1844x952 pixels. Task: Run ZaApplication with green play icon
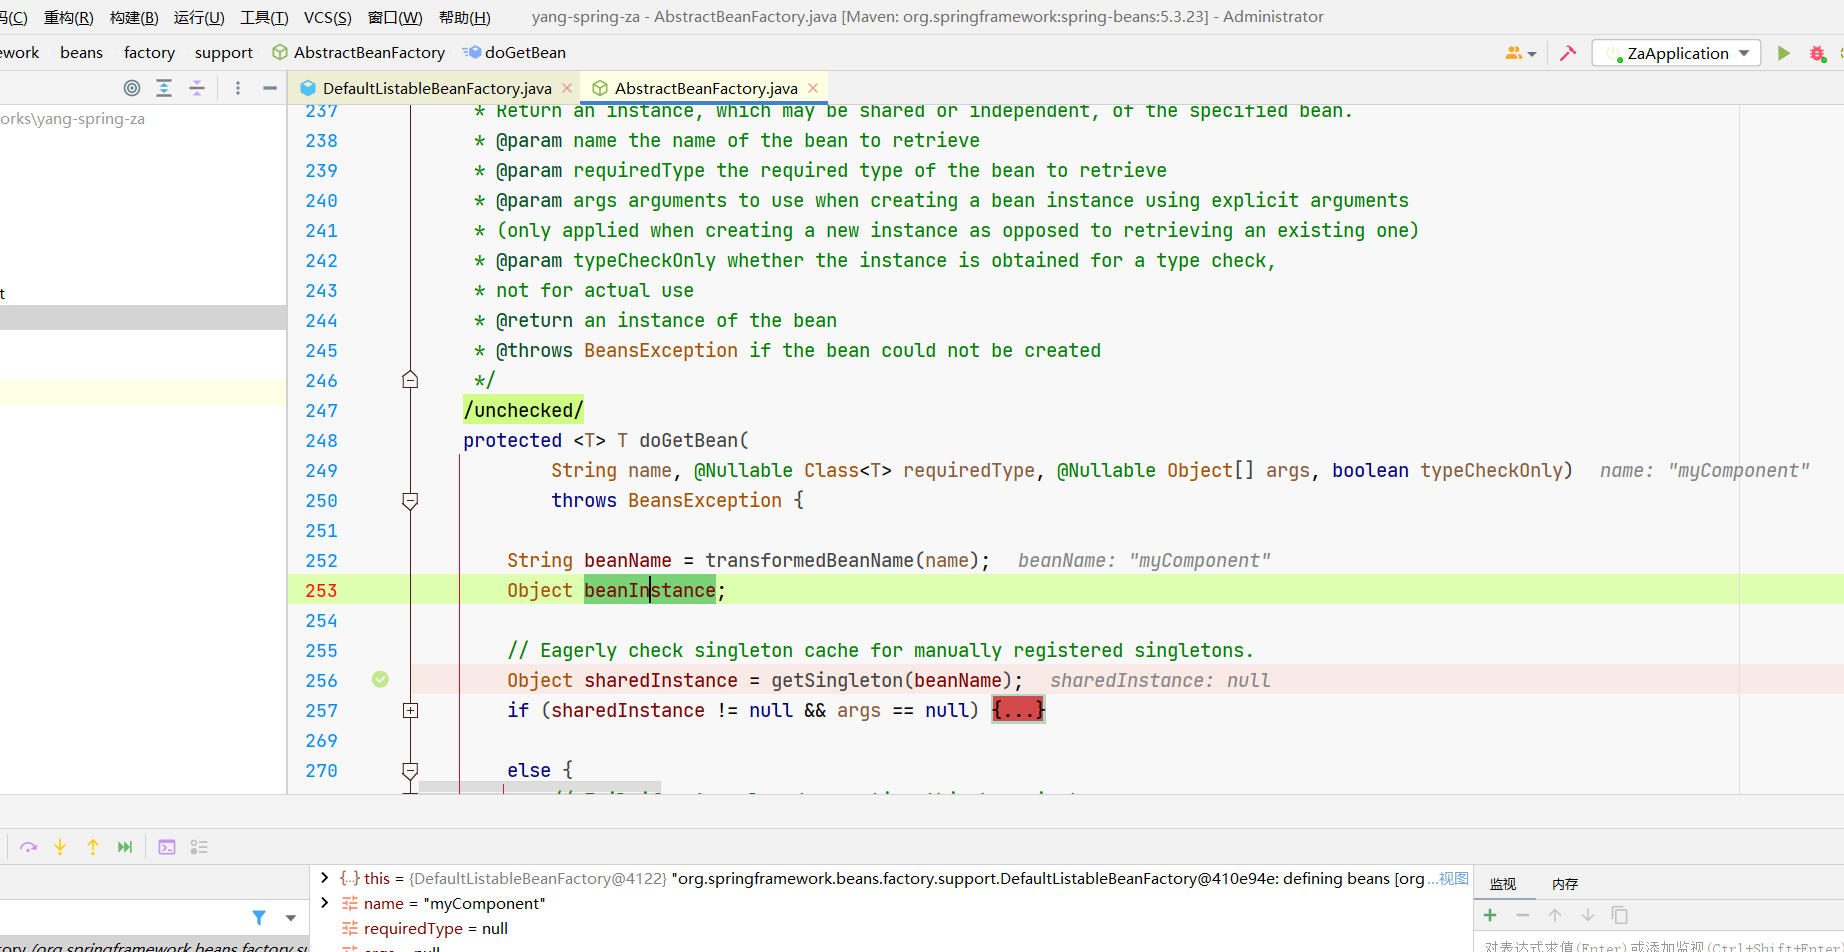(1783, 53)
